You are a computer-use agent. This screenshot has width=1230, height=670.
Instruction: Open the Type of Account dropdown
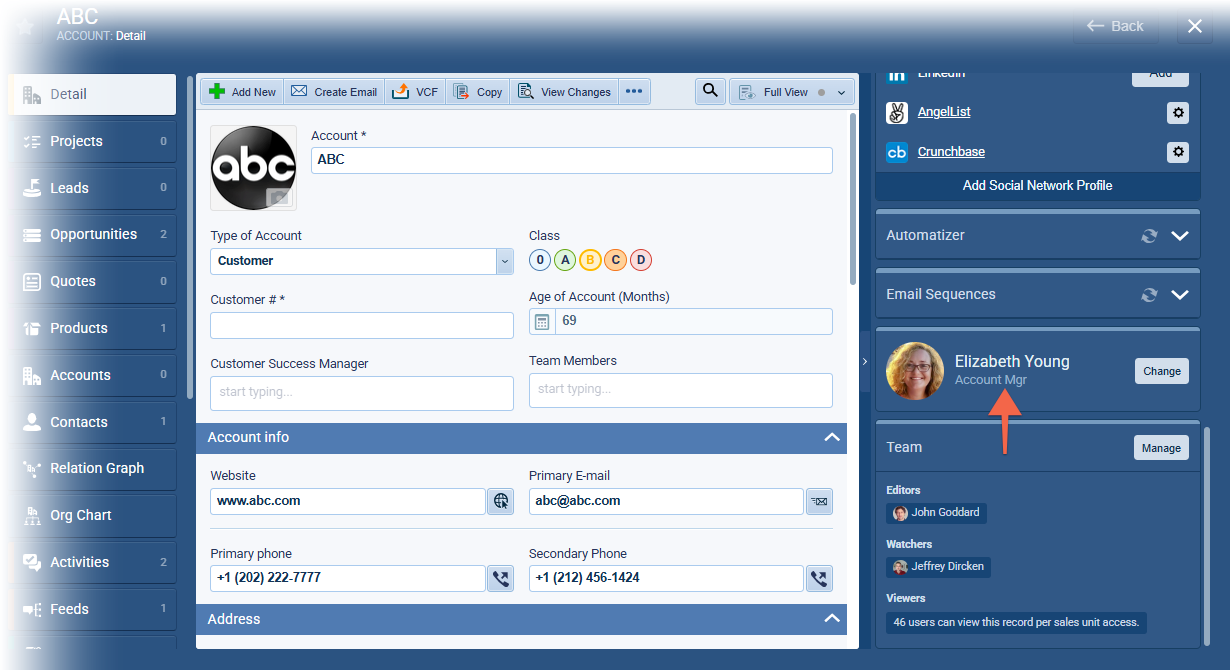point(504,261)
